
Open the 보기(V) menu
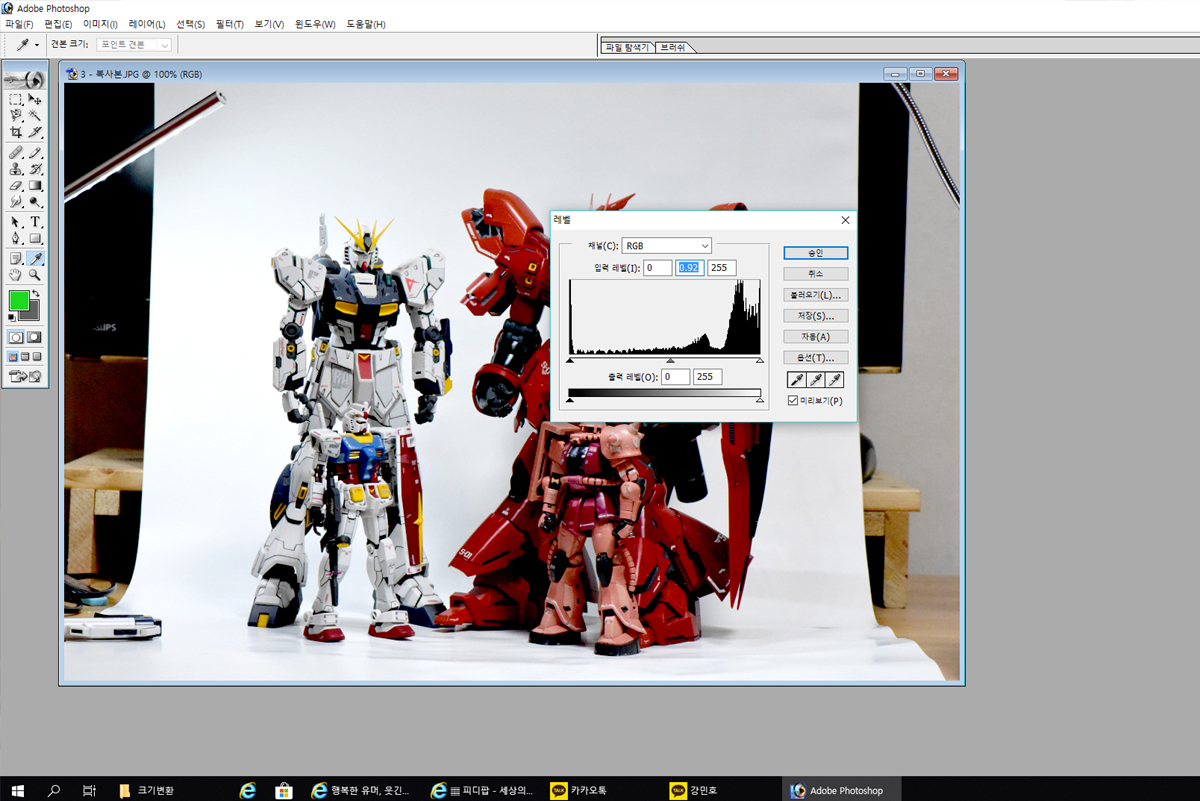[x=269, y=24]
